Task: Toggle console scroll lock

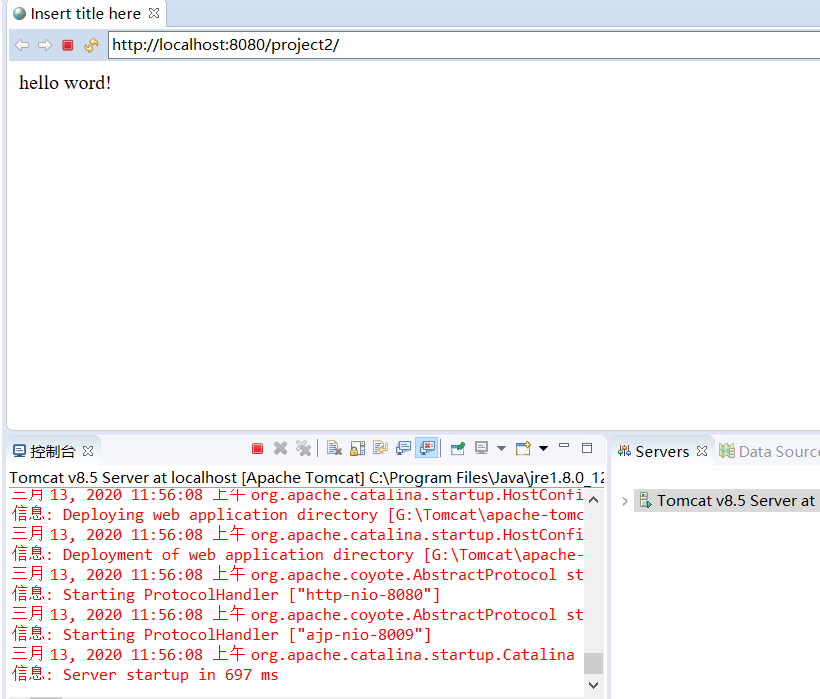Action: (x=357, y=449)
